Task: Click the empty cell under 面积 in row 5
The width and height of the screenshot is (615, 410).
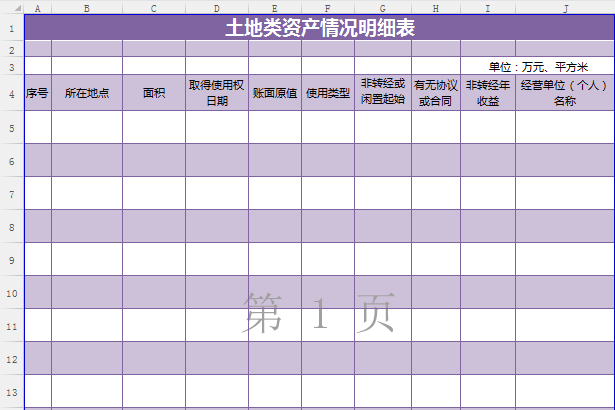Action: coord(153,127)
